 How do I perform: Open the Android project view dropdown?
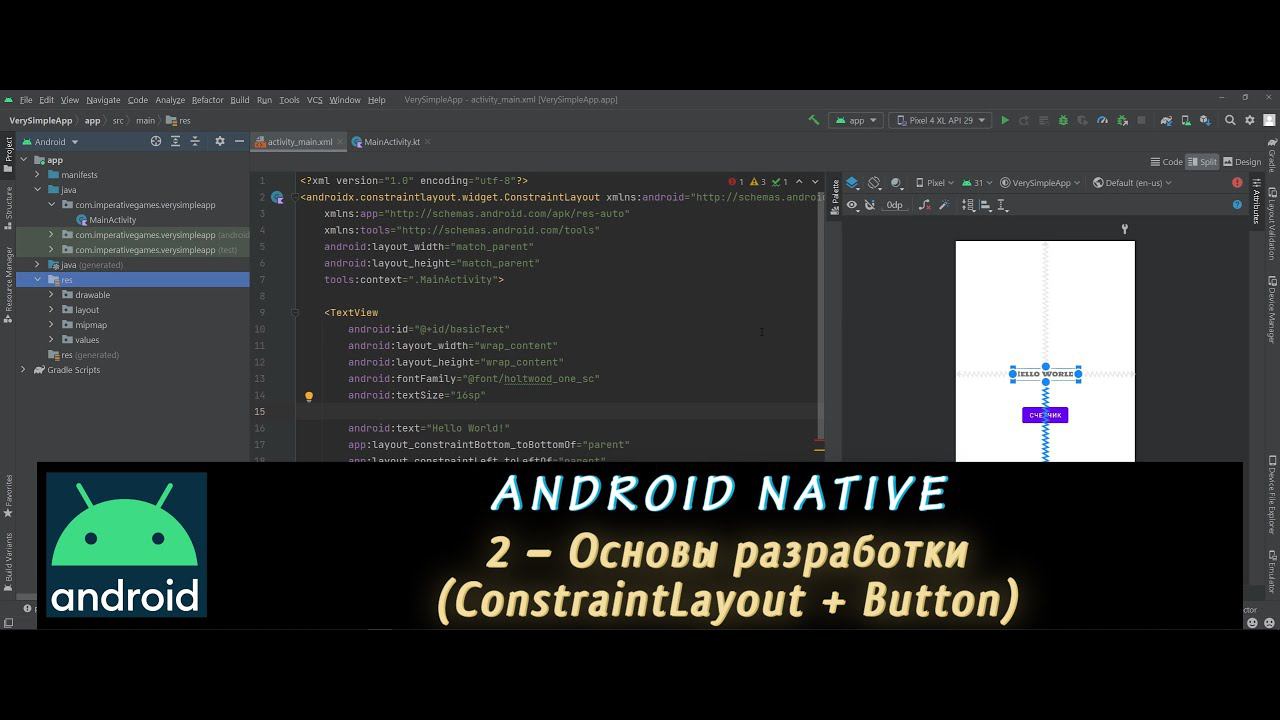[50, 142]
